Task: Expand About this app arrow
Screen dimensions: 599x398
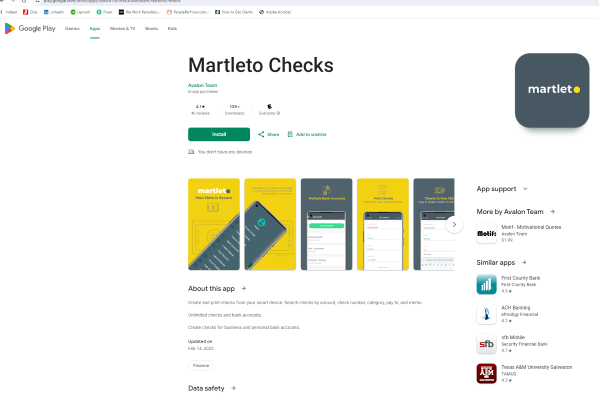Action: pos(243,289)
